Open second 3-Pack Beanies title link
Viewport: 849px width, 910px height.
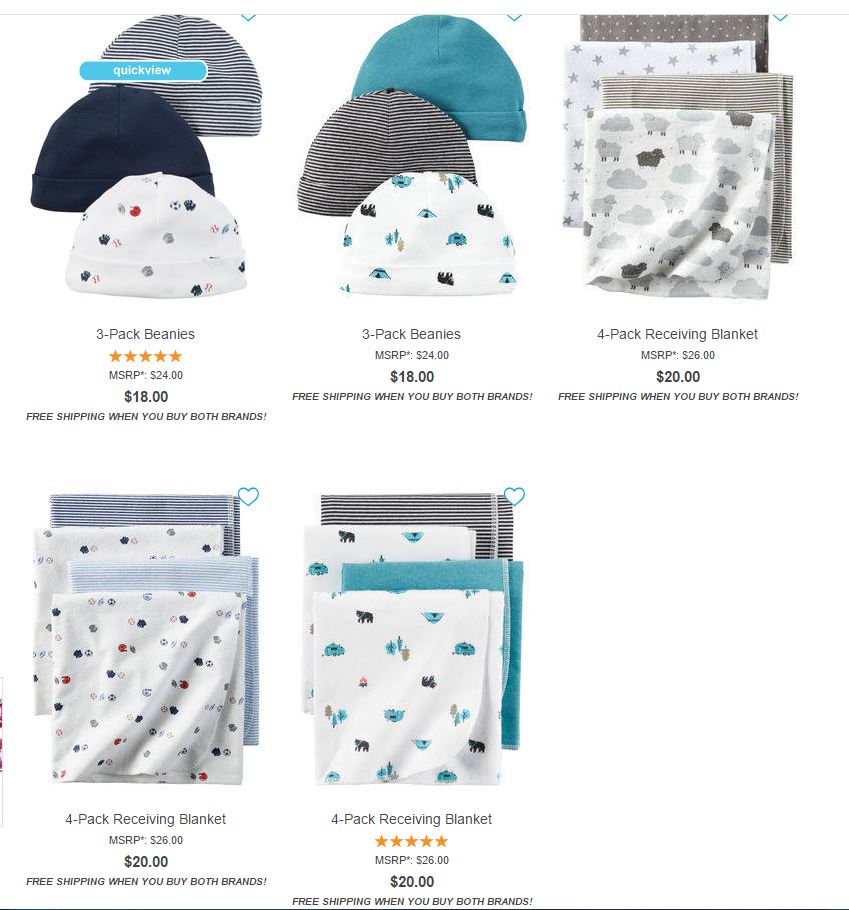point(411,334)
